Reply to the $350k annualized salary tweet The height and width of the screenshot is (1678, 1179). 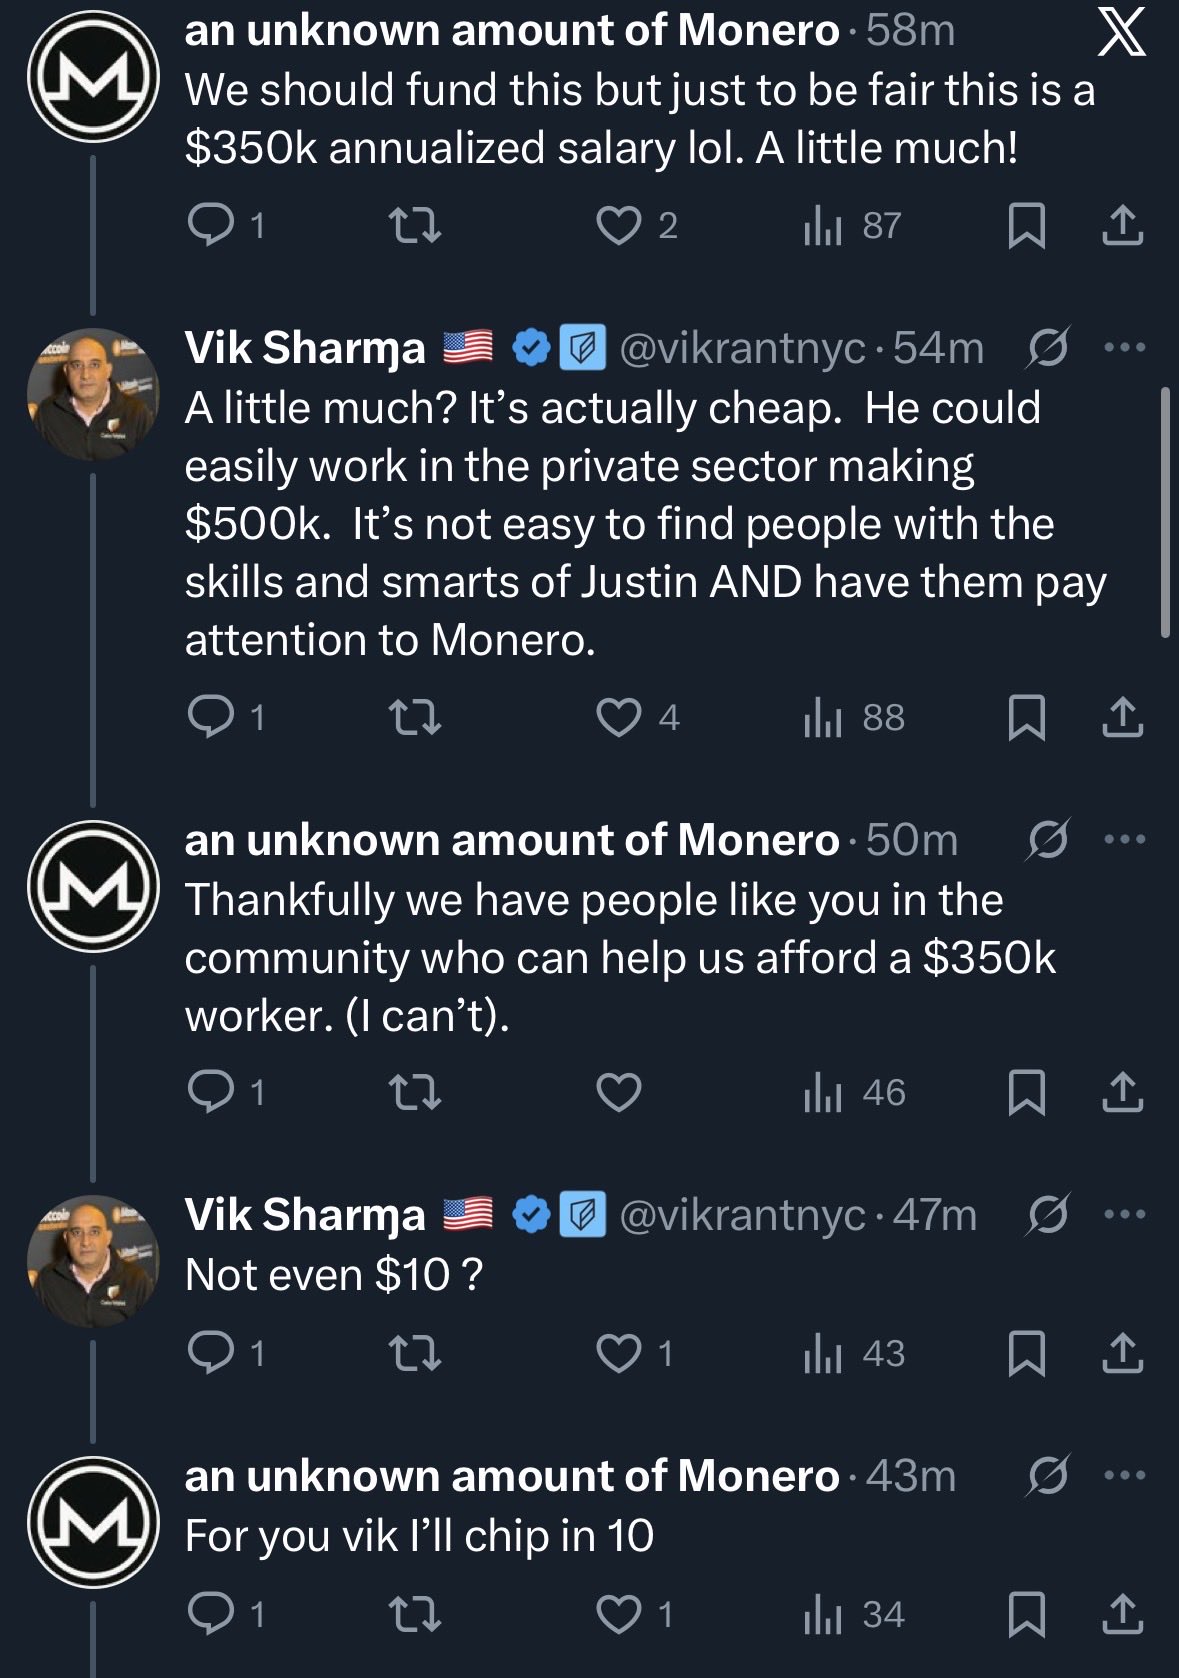[x=210, y=225]
